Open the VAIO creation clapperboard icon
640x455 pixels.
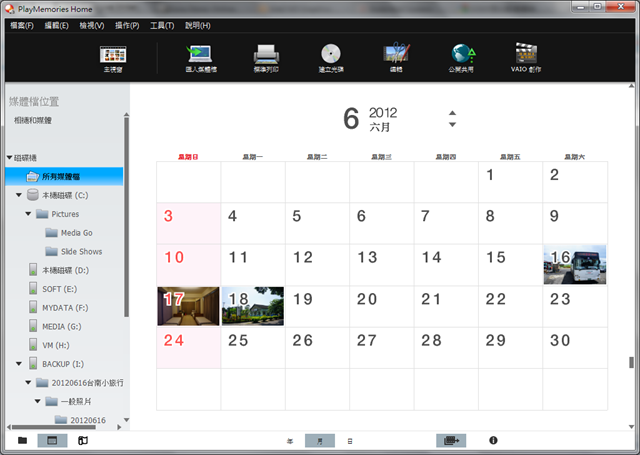[526, 53]
